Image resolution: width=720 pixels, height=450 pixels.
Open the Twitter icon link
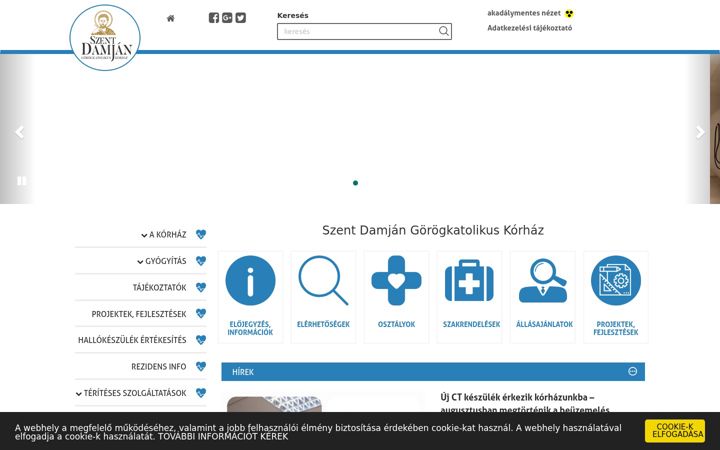tap(241, 18)
